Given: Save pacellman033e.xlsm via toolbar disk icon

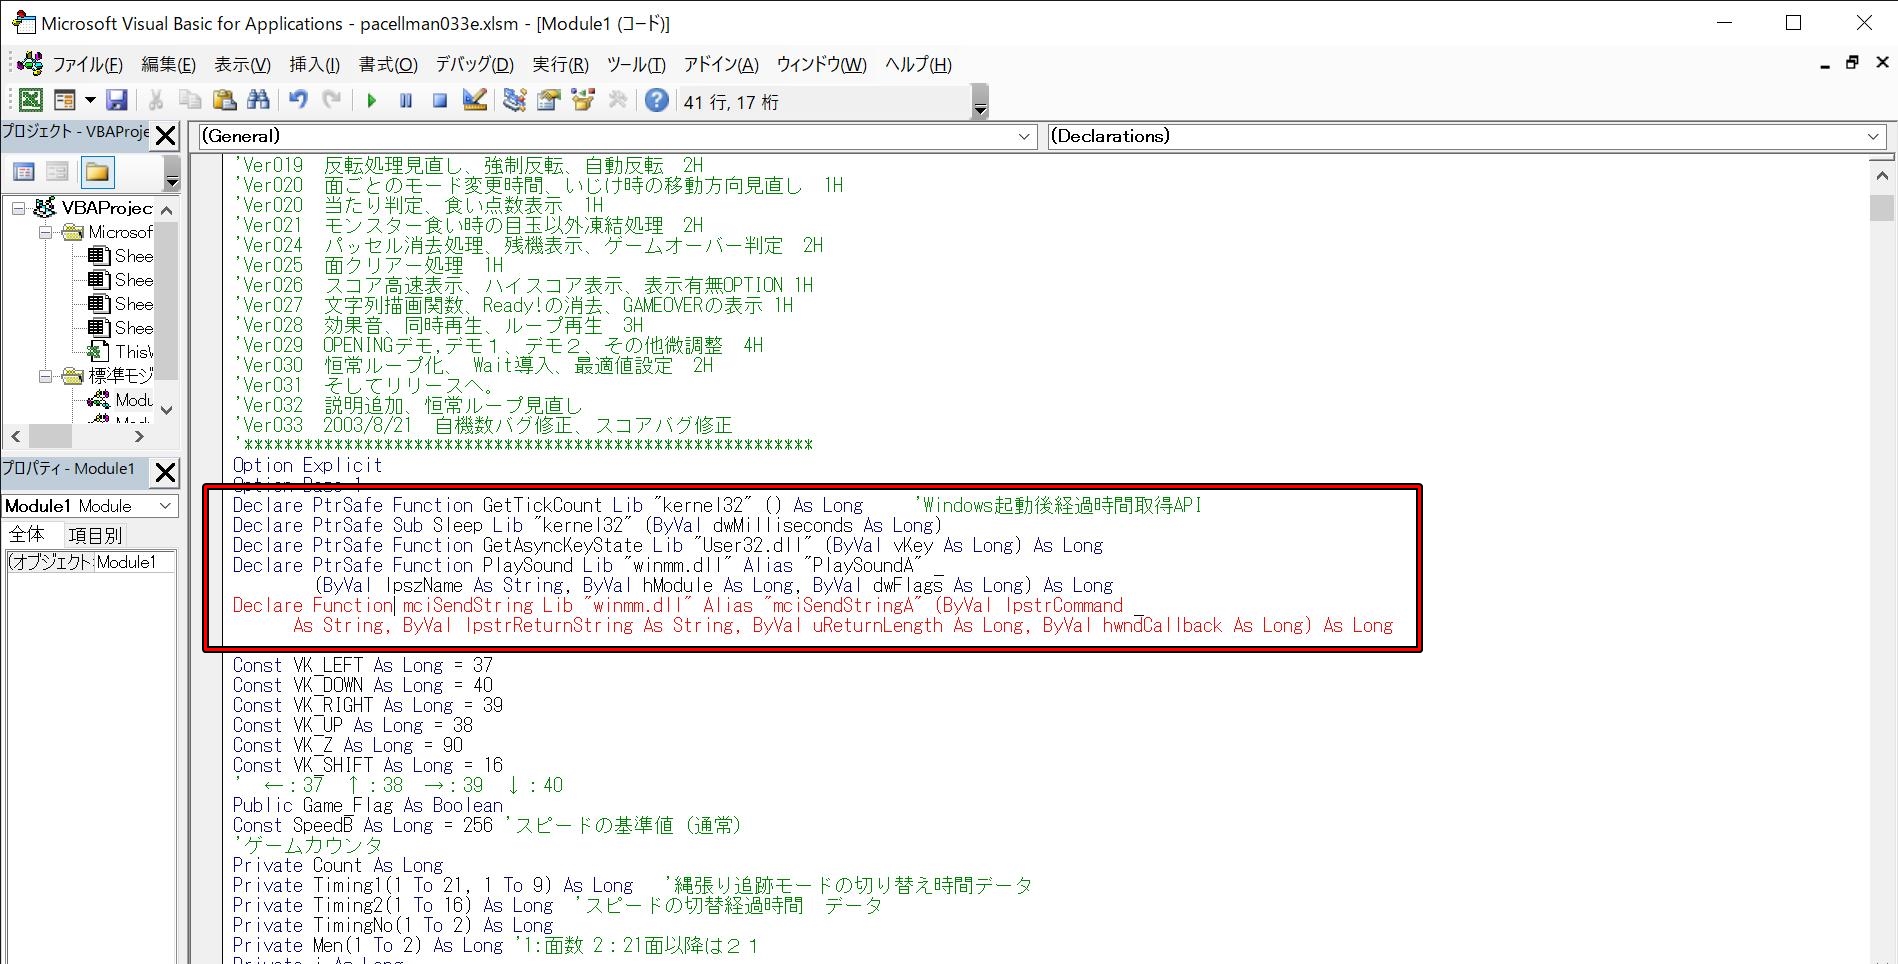Looking at the screenshot, I should 118,100.
